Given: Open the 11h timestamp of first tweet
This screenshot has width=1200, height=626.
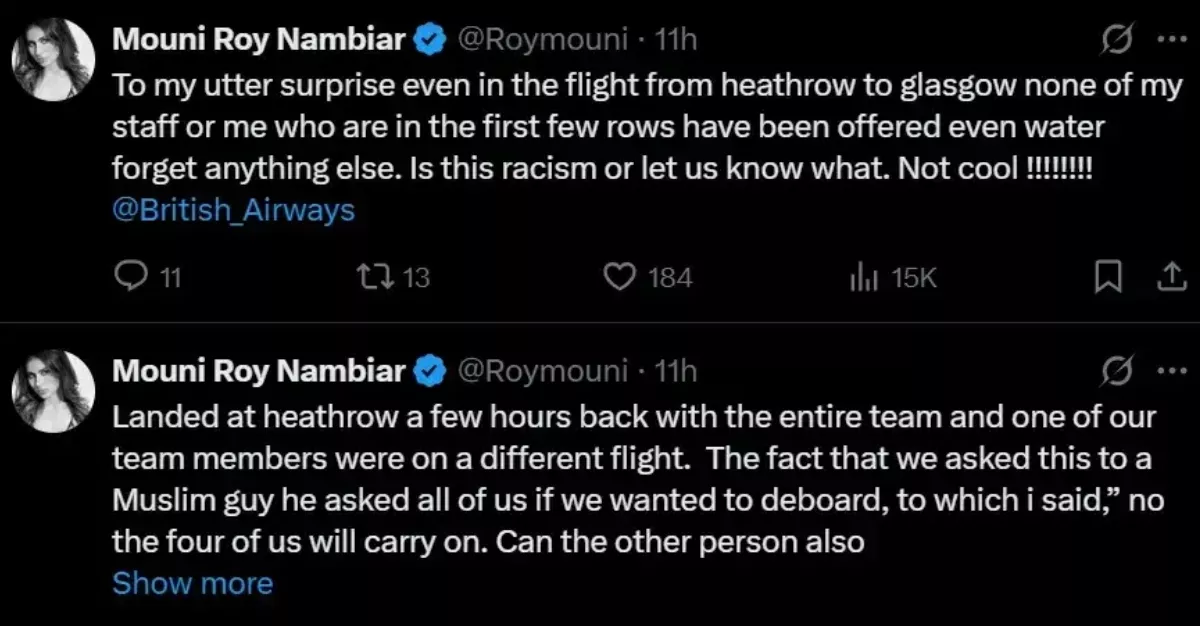Looking at the screenshot, I should click(x=675, y=40).
